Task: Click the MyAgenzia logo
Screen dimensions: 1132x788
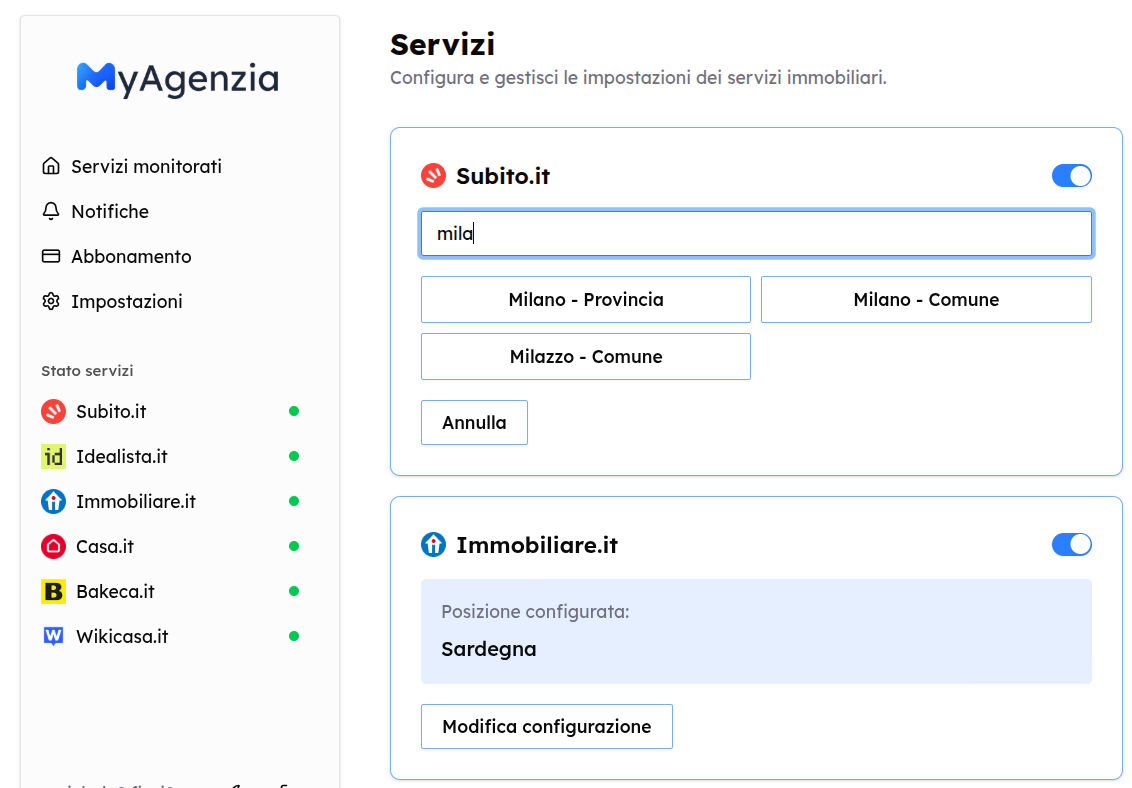Action: coord(178,79)
